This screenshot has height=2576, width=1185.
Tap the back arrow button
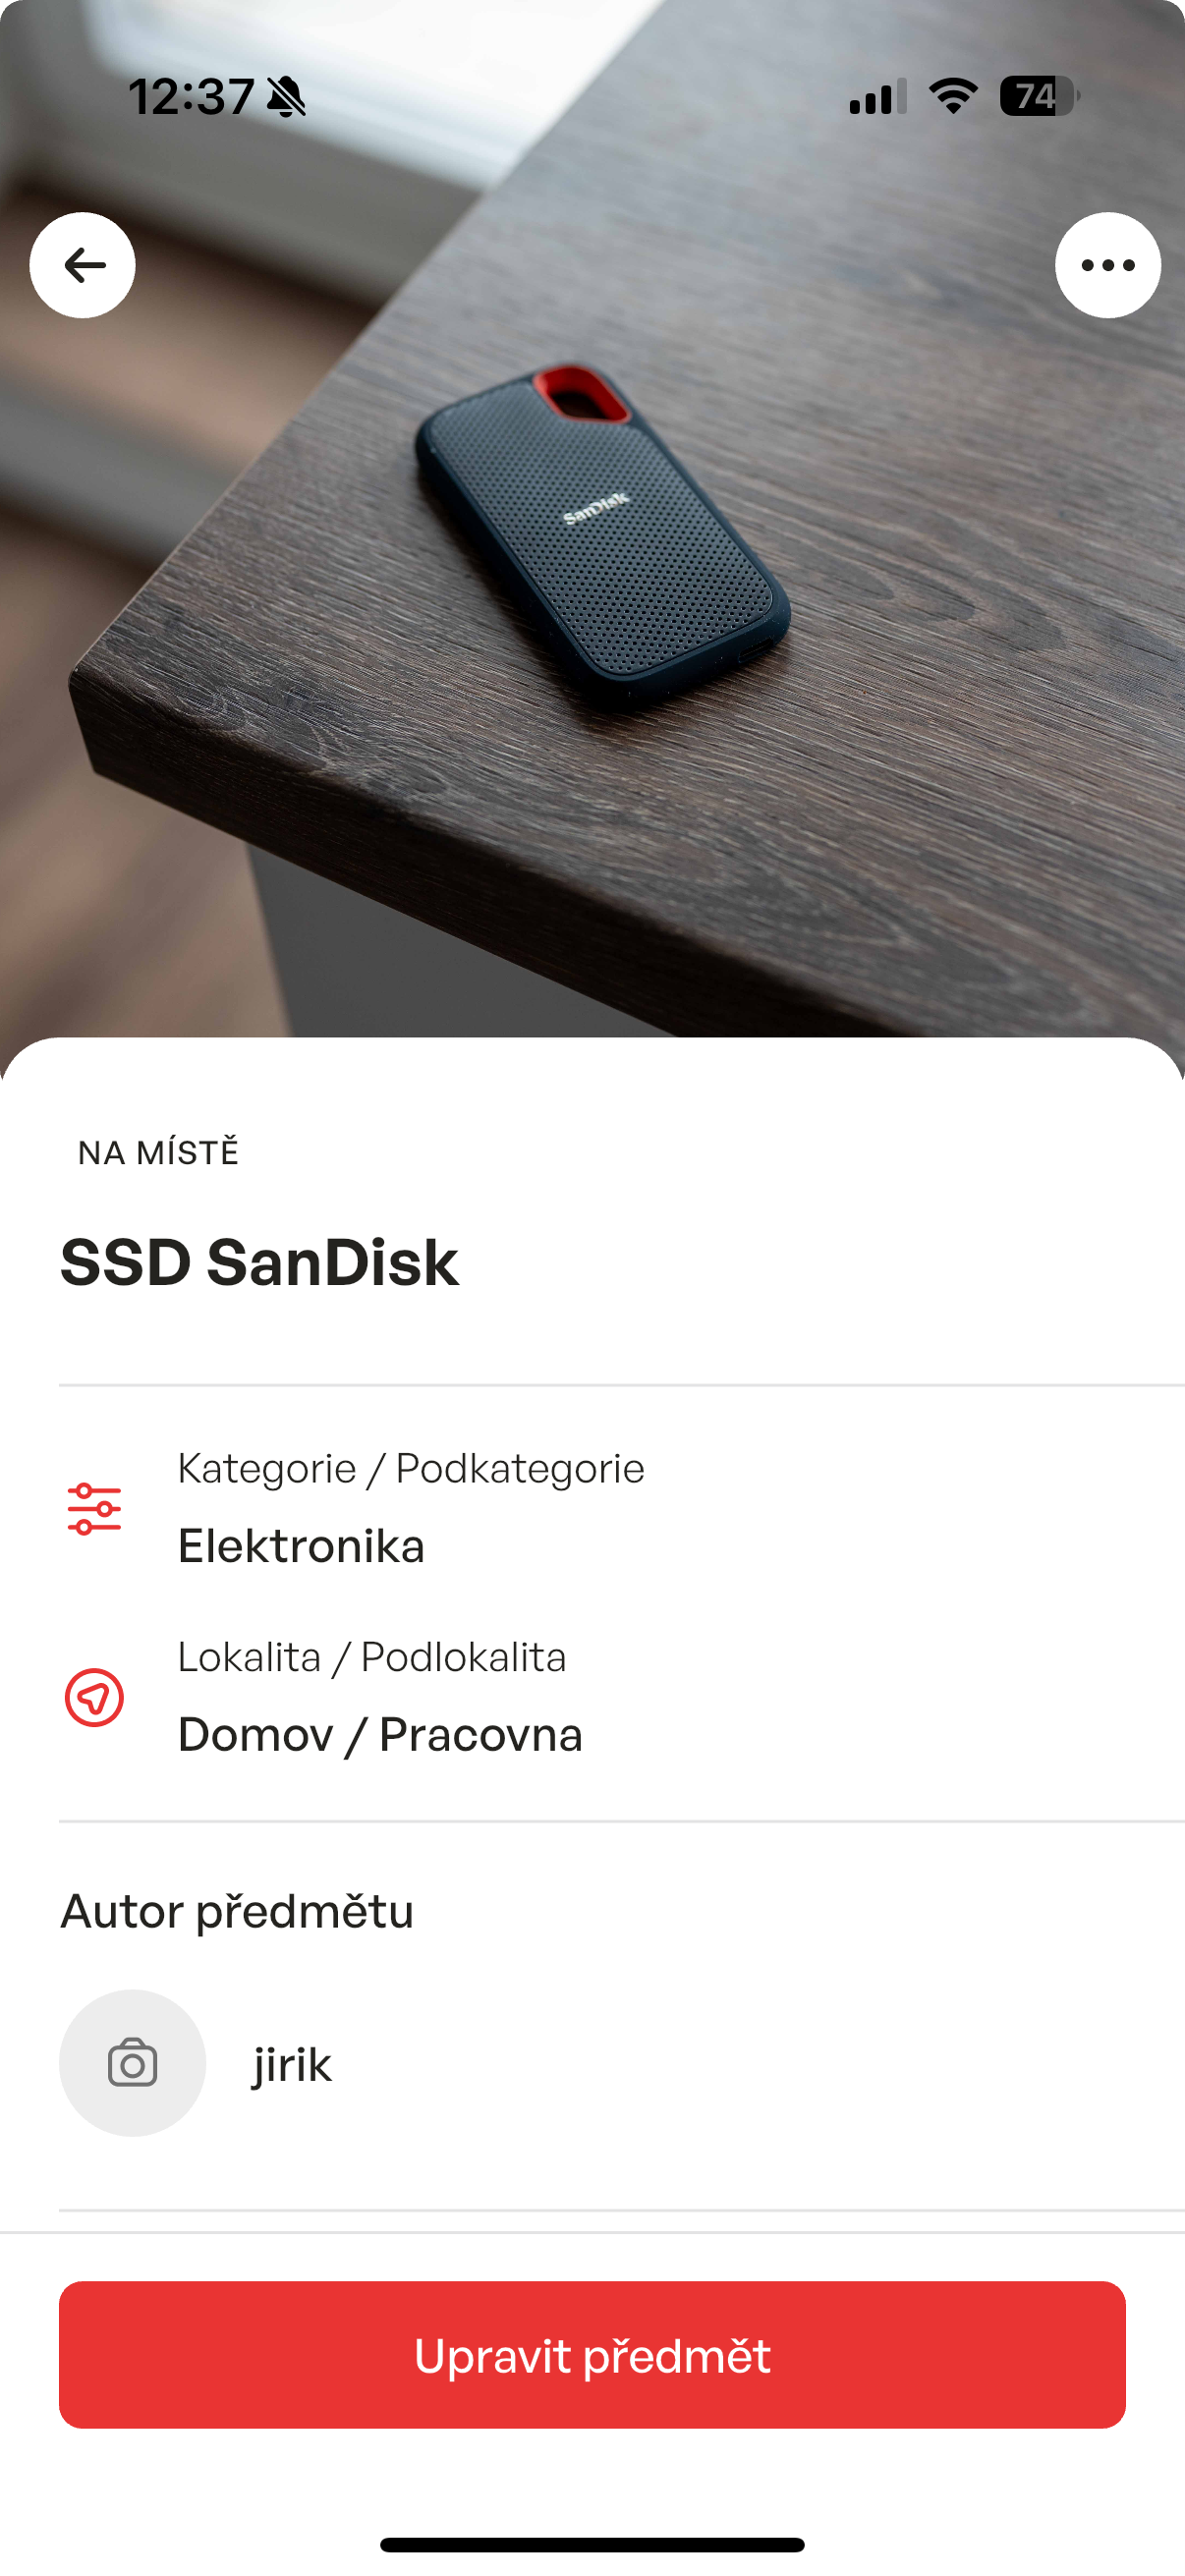click(83, 265)
